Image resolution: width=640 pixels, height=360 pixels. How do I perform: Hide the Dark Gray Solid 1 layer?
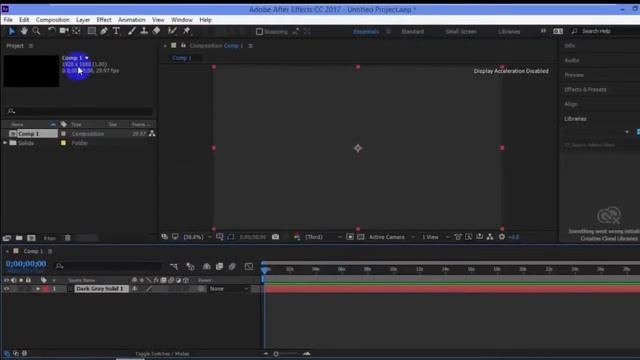(x=6, y=289)
